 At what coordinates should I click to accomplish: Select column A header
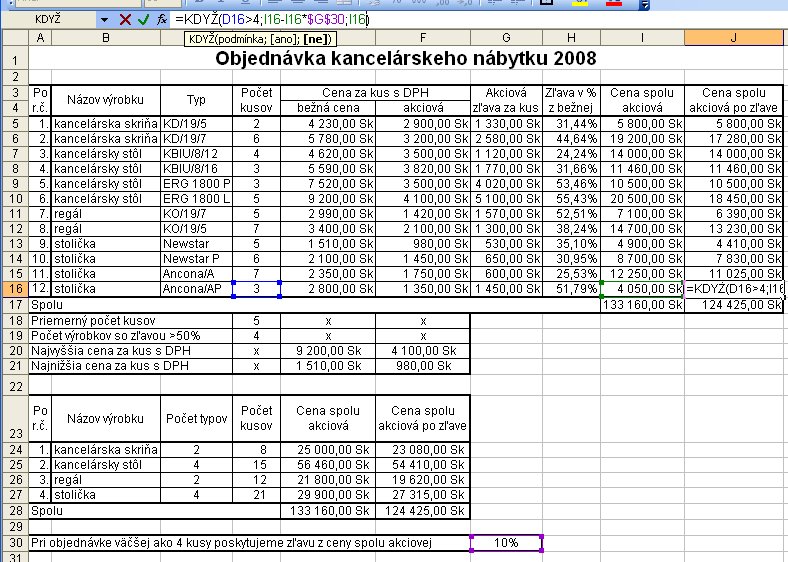coord(40,38)
